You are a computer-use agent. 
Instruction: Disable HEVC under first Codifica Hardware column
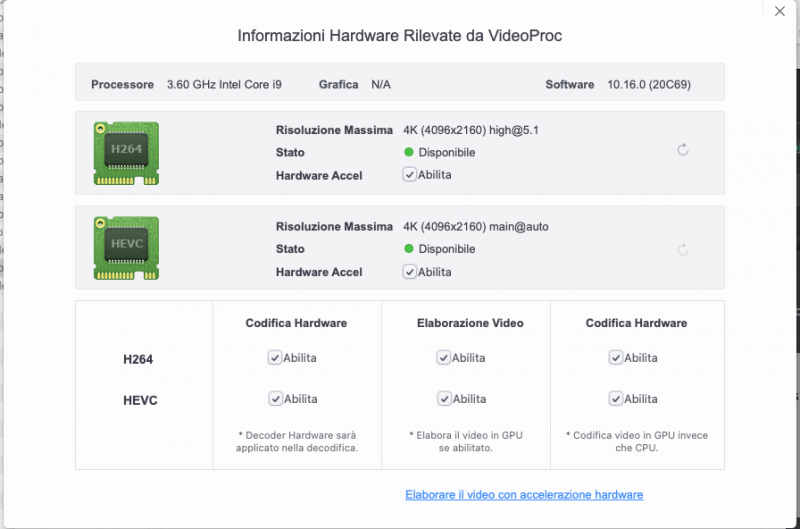click(275, 398)
